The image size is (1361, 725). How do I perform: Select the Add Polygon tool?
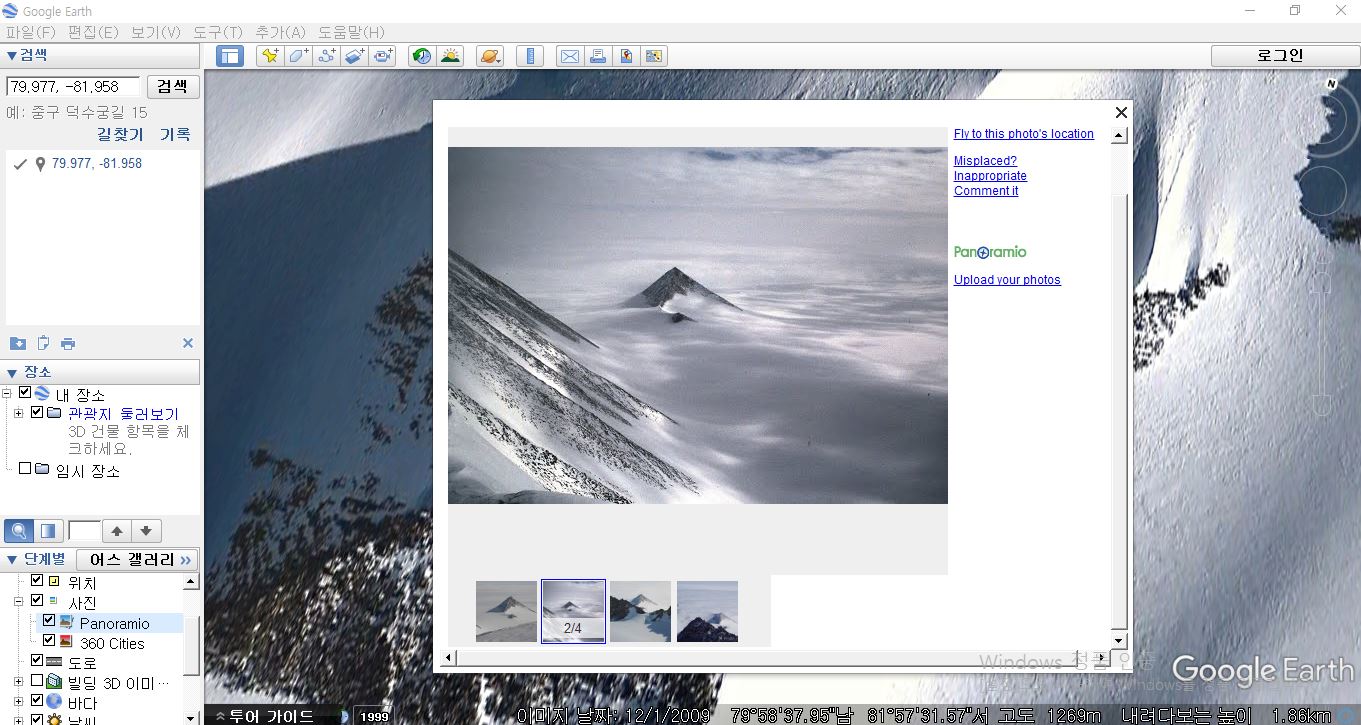click(x=298, y=56)
